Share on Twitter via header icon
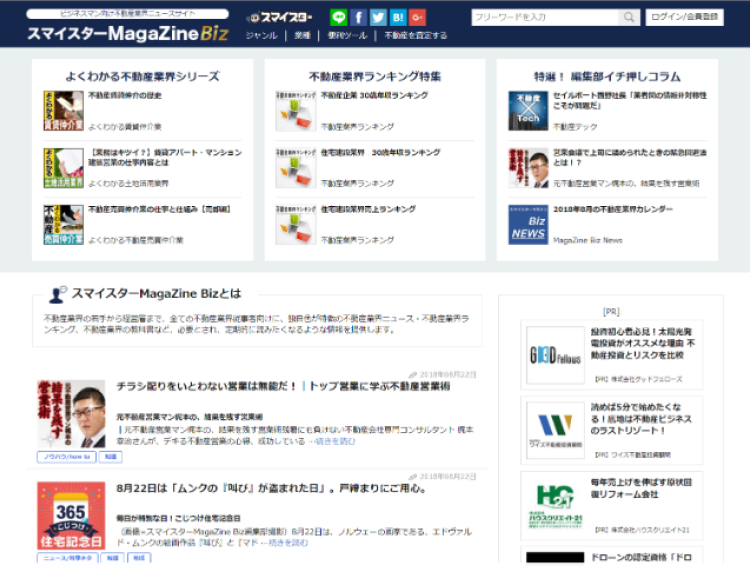Screen dimensions: 750x568 tap(378, 18)
